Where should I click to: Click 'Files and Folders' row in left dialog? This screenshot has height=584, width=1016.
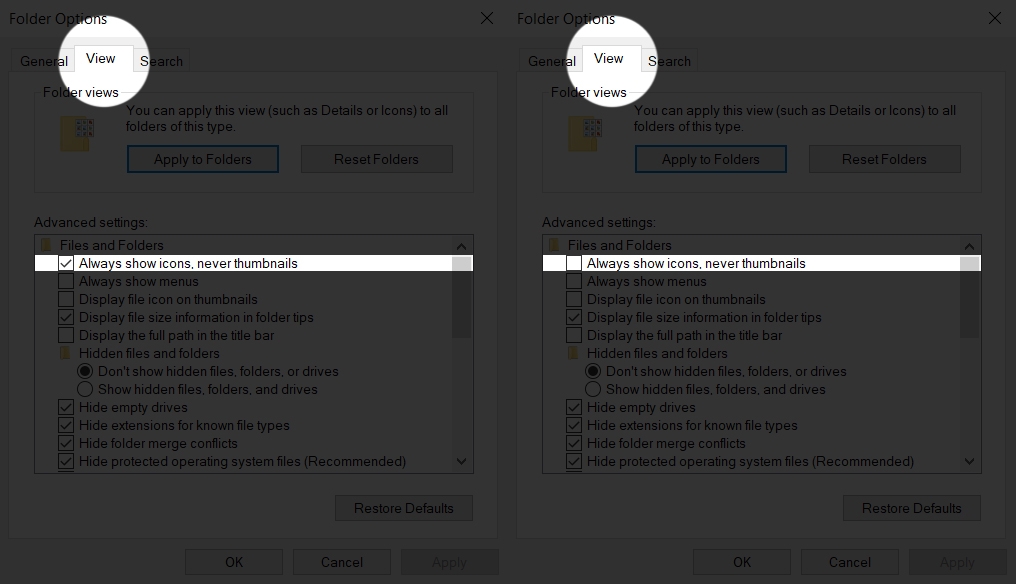click(244, 245)
